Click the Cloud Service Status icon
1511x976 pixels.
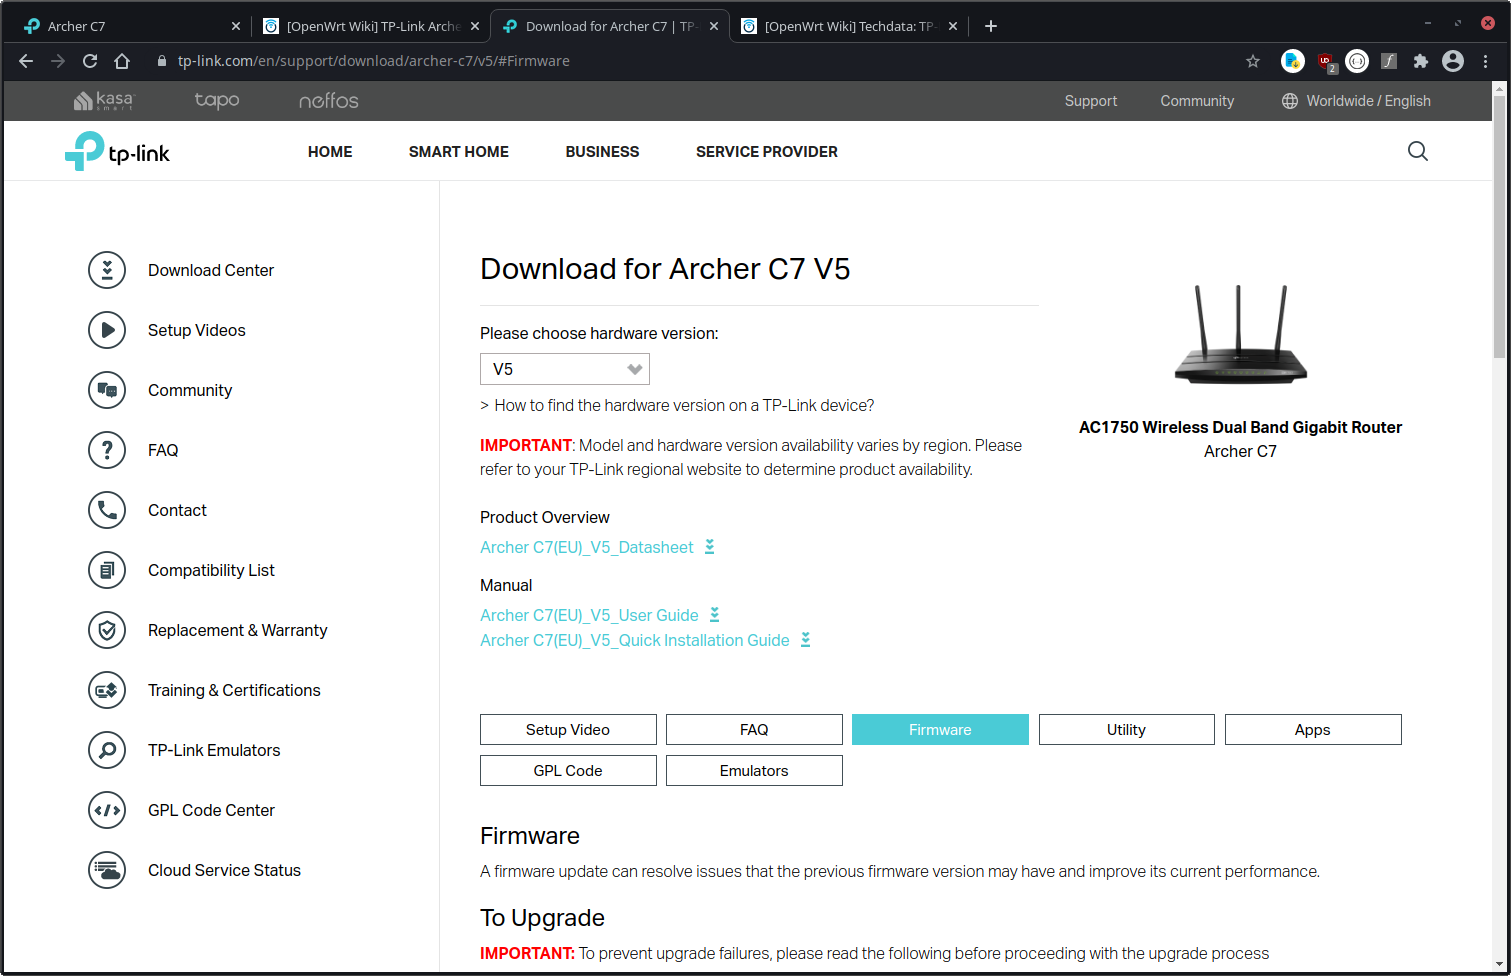click(107, 870)
